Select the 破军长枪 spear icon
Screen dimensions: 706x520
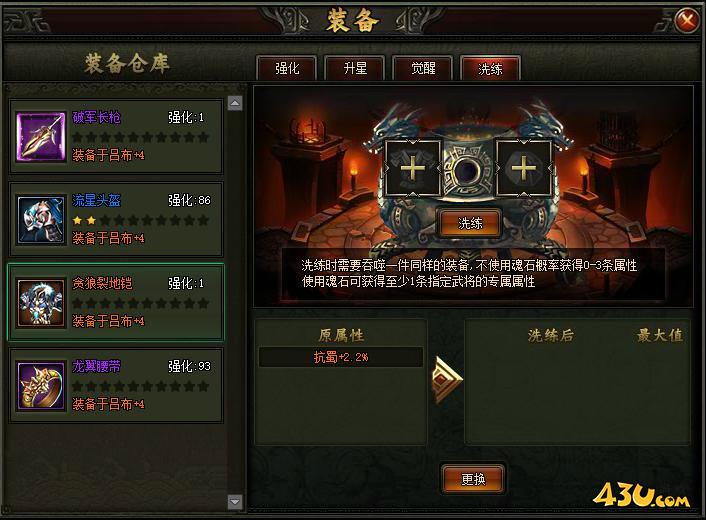point(41,136)
